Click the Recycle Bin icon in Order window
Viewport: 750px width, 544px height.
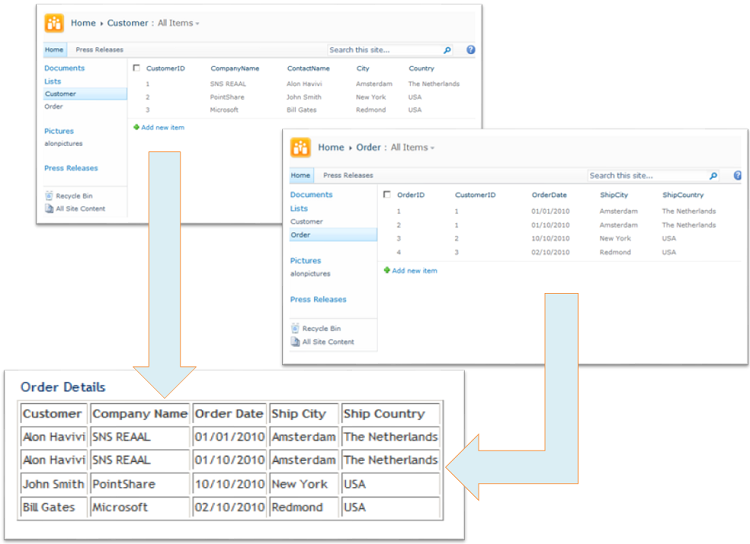coord(295,328)
